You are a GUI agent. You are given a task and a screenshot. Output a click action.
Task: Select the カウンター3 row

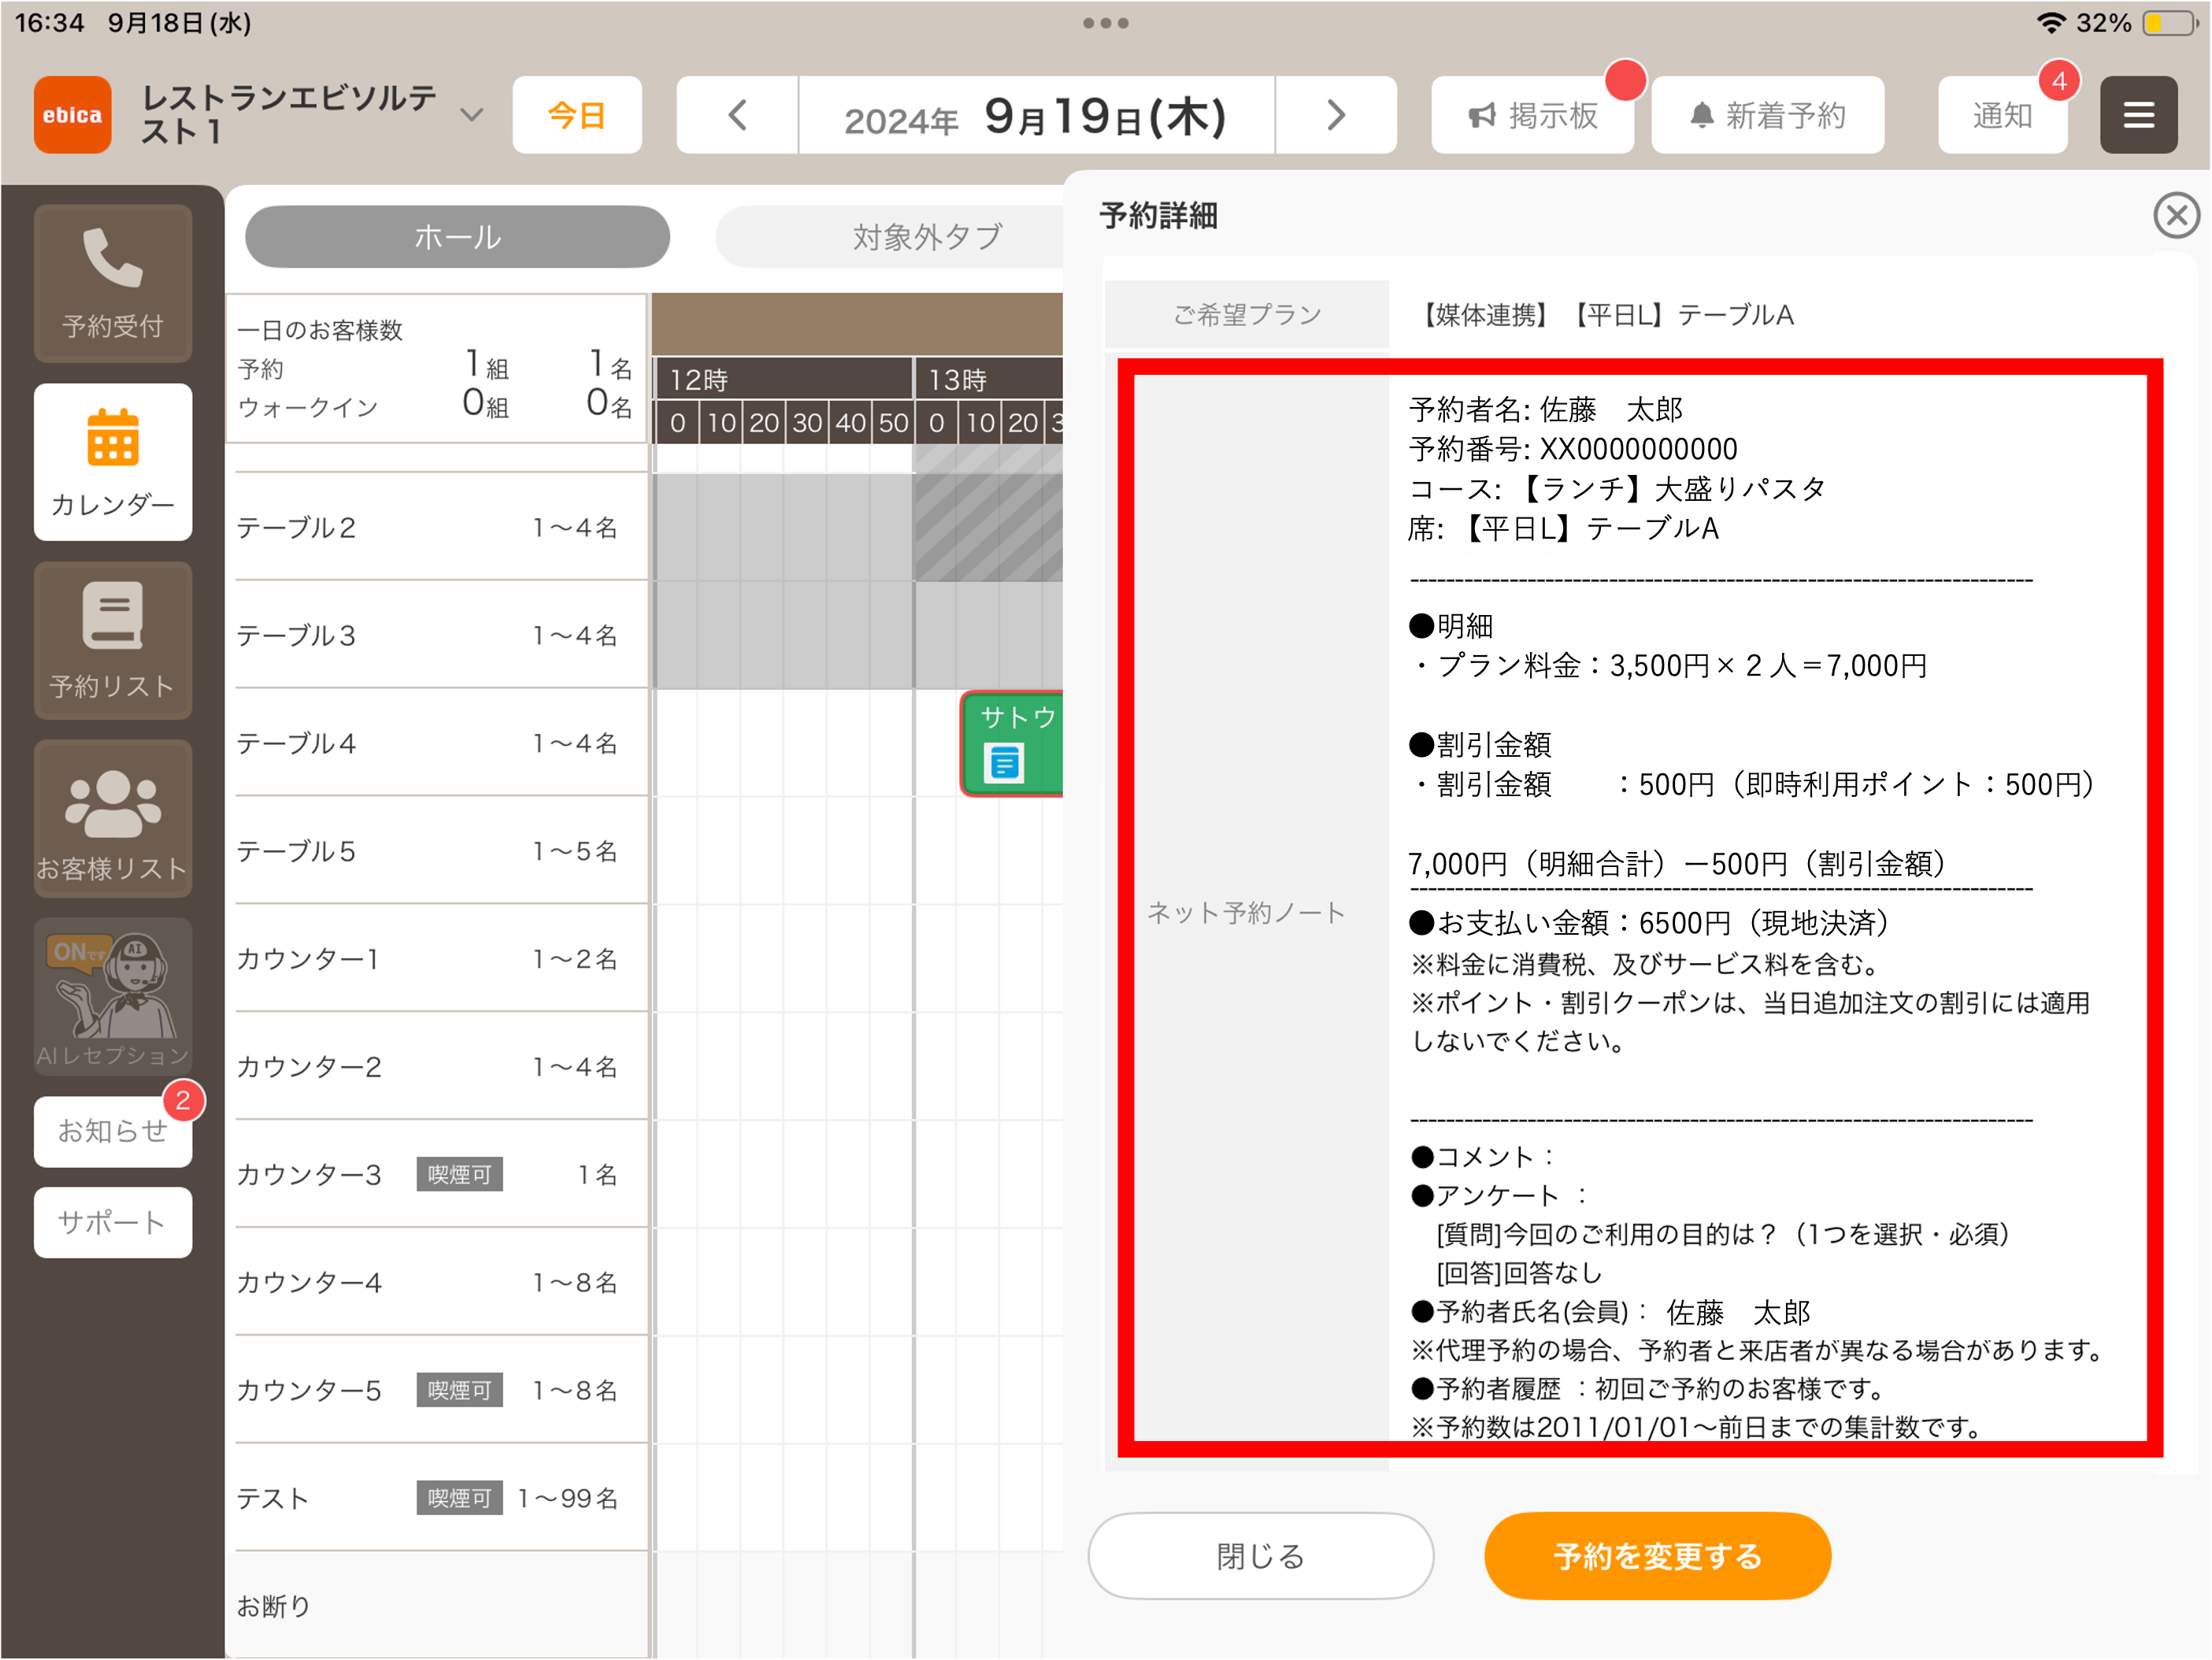pyautogui.click(x=441, y=1175)
